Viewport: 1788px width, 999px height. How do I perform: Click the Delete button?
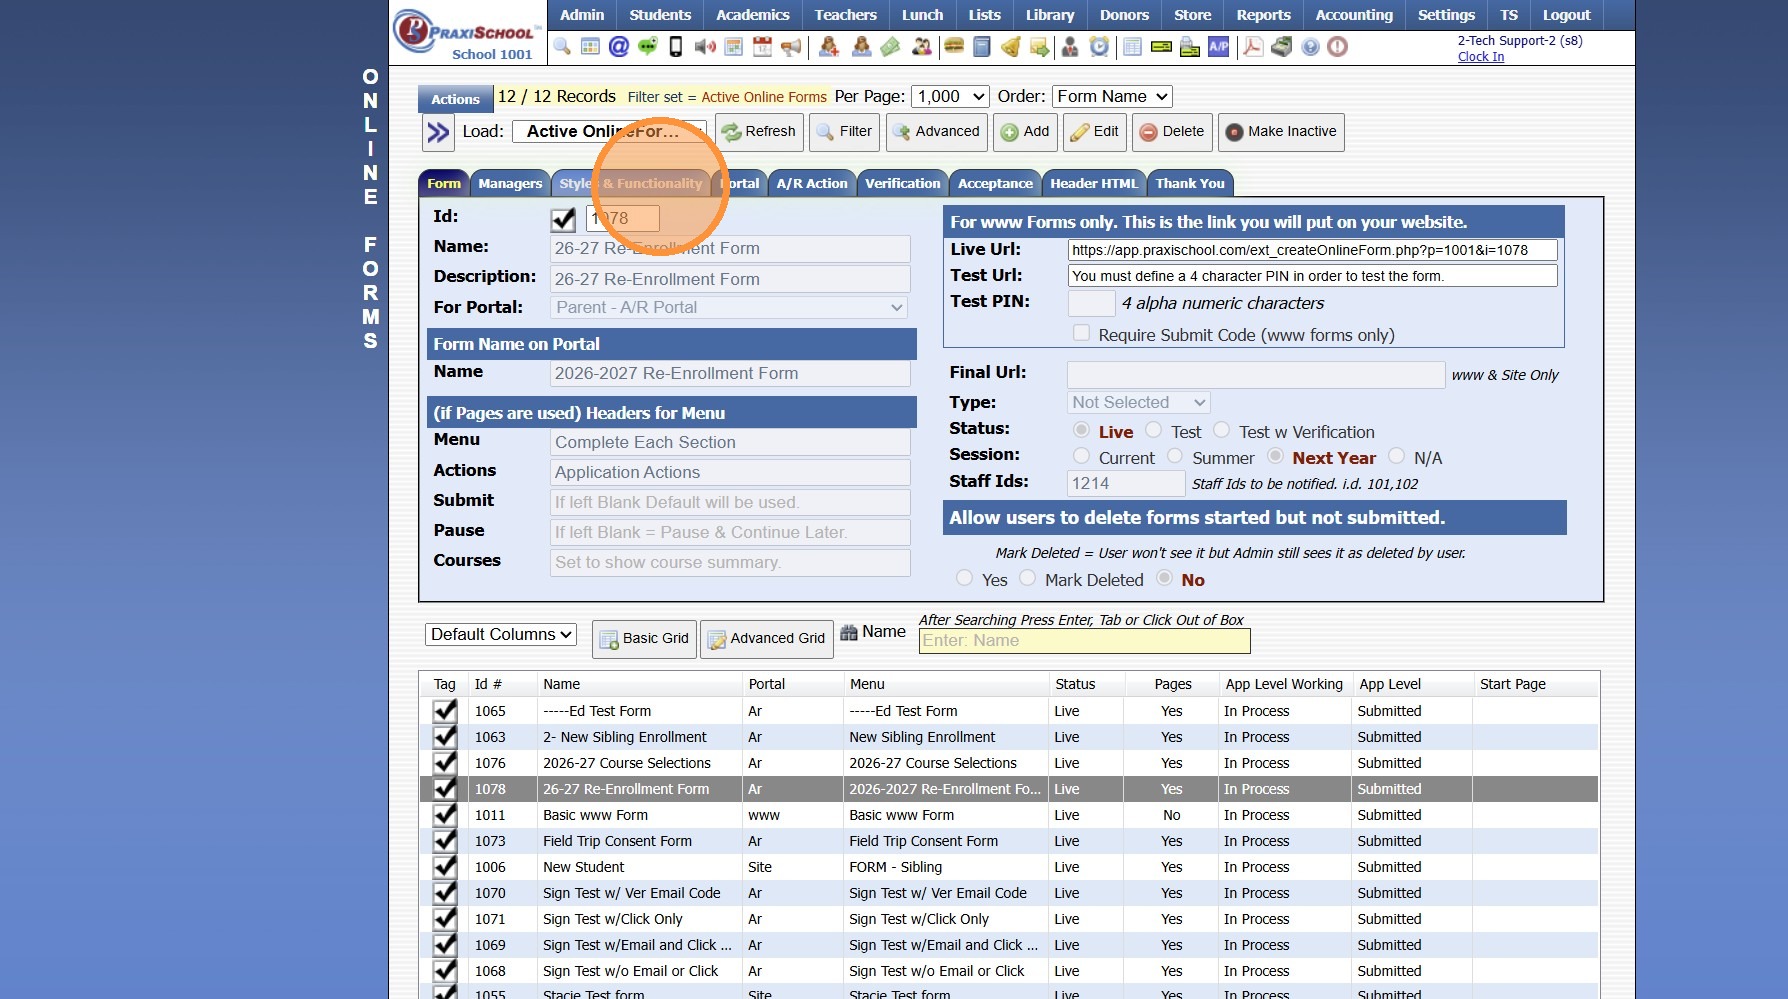(1173, 132)
